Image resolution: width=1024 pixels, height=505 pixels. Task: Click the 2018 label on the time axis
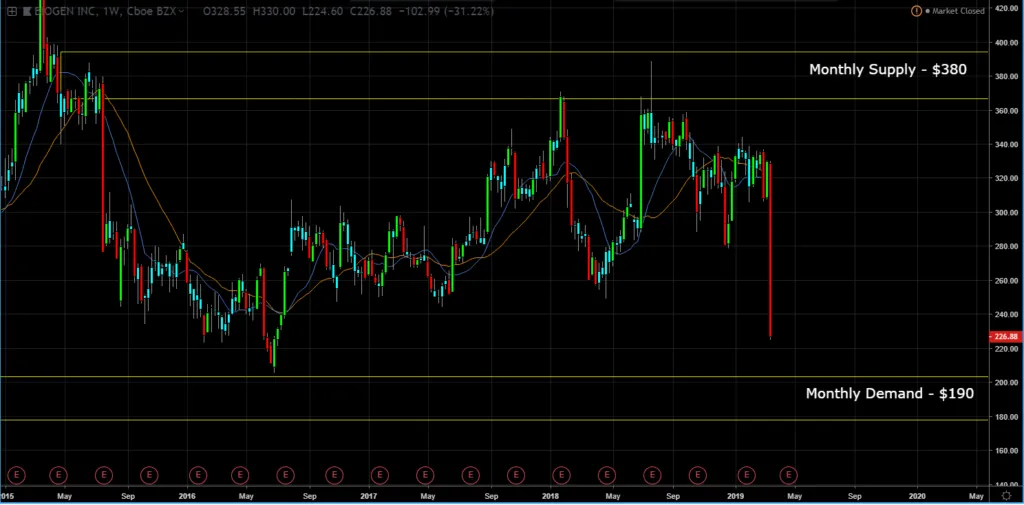551,495
